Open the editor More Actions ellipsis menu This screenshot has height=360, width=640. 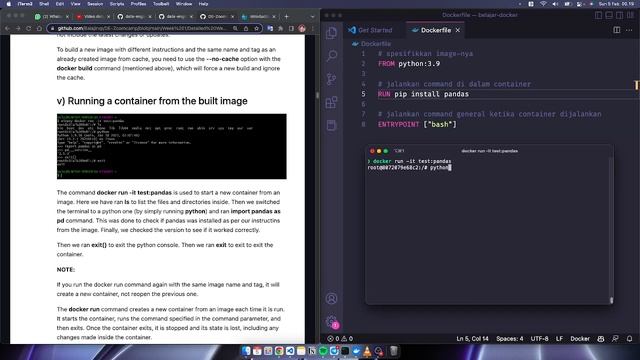pyautogui.click(x=629, y=30)
